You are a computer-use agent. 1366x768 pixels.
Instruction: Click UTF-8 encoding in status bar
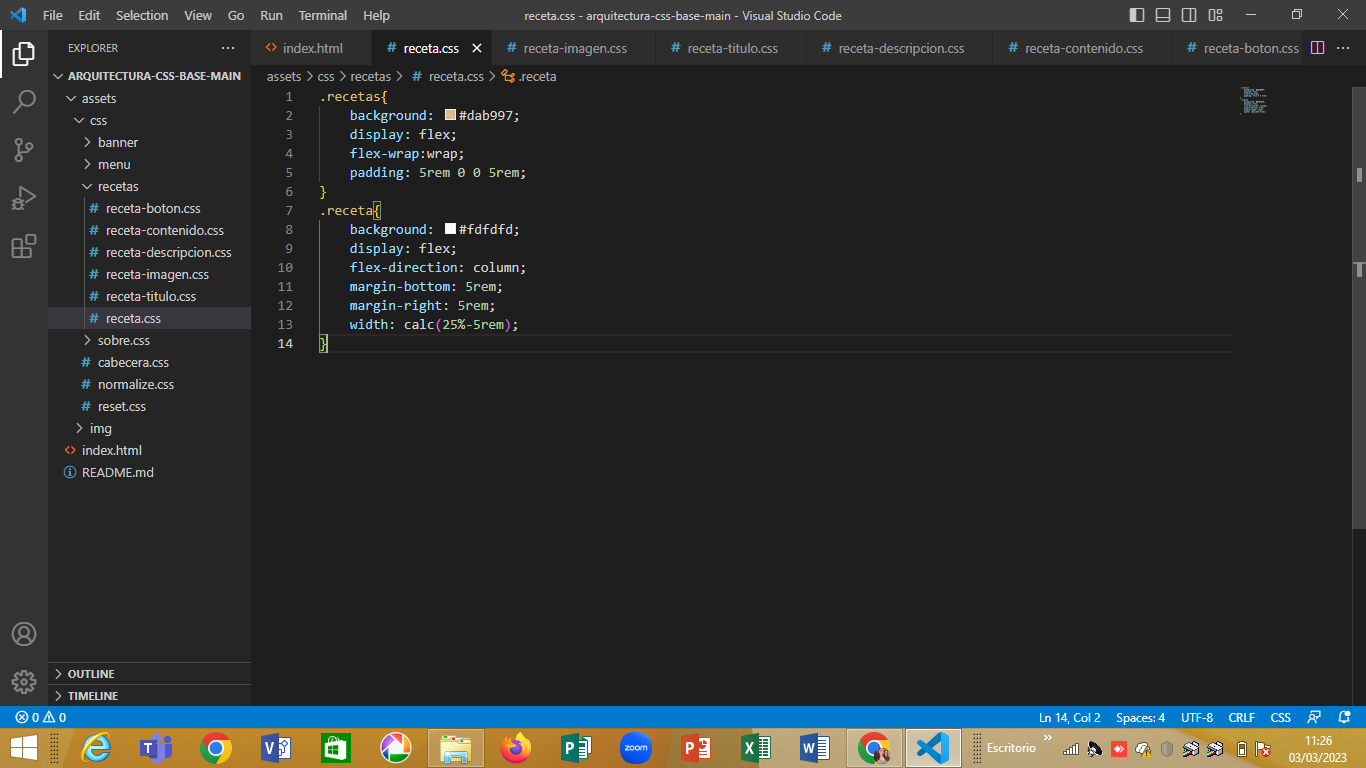[x=1197, y=718]
